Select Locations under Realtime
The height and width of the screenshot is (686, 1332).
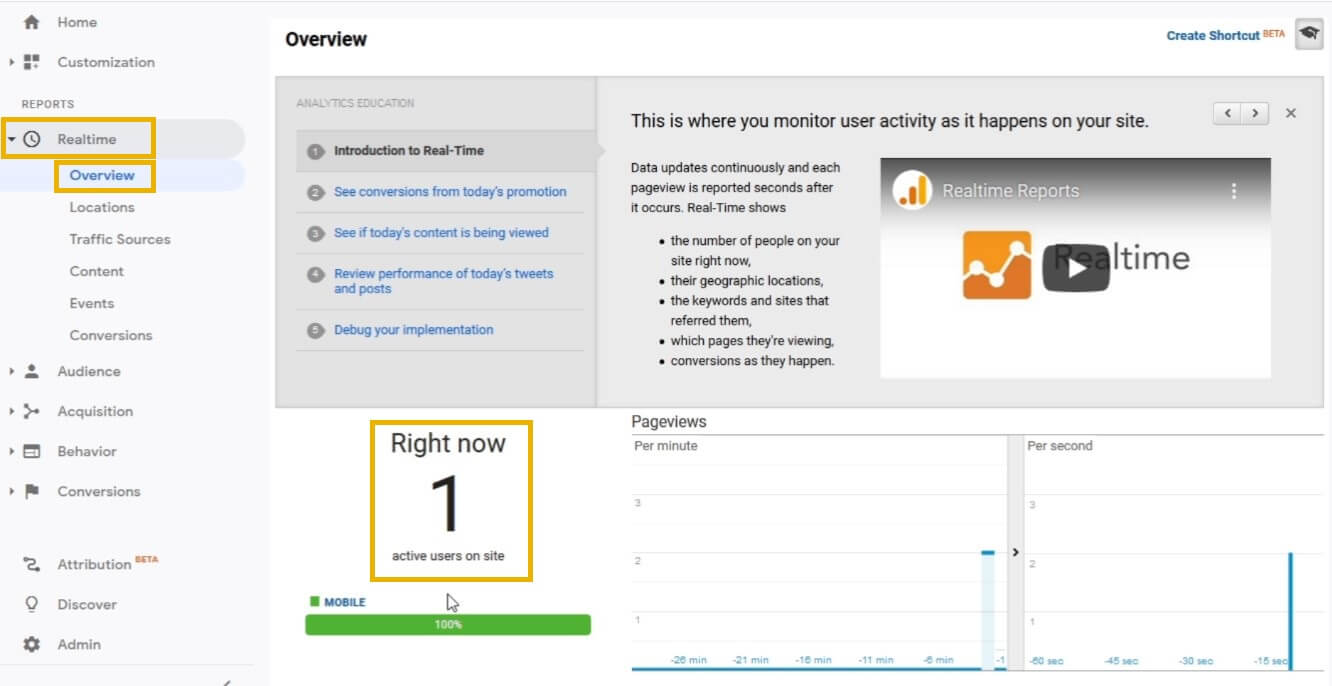(102, 207)
